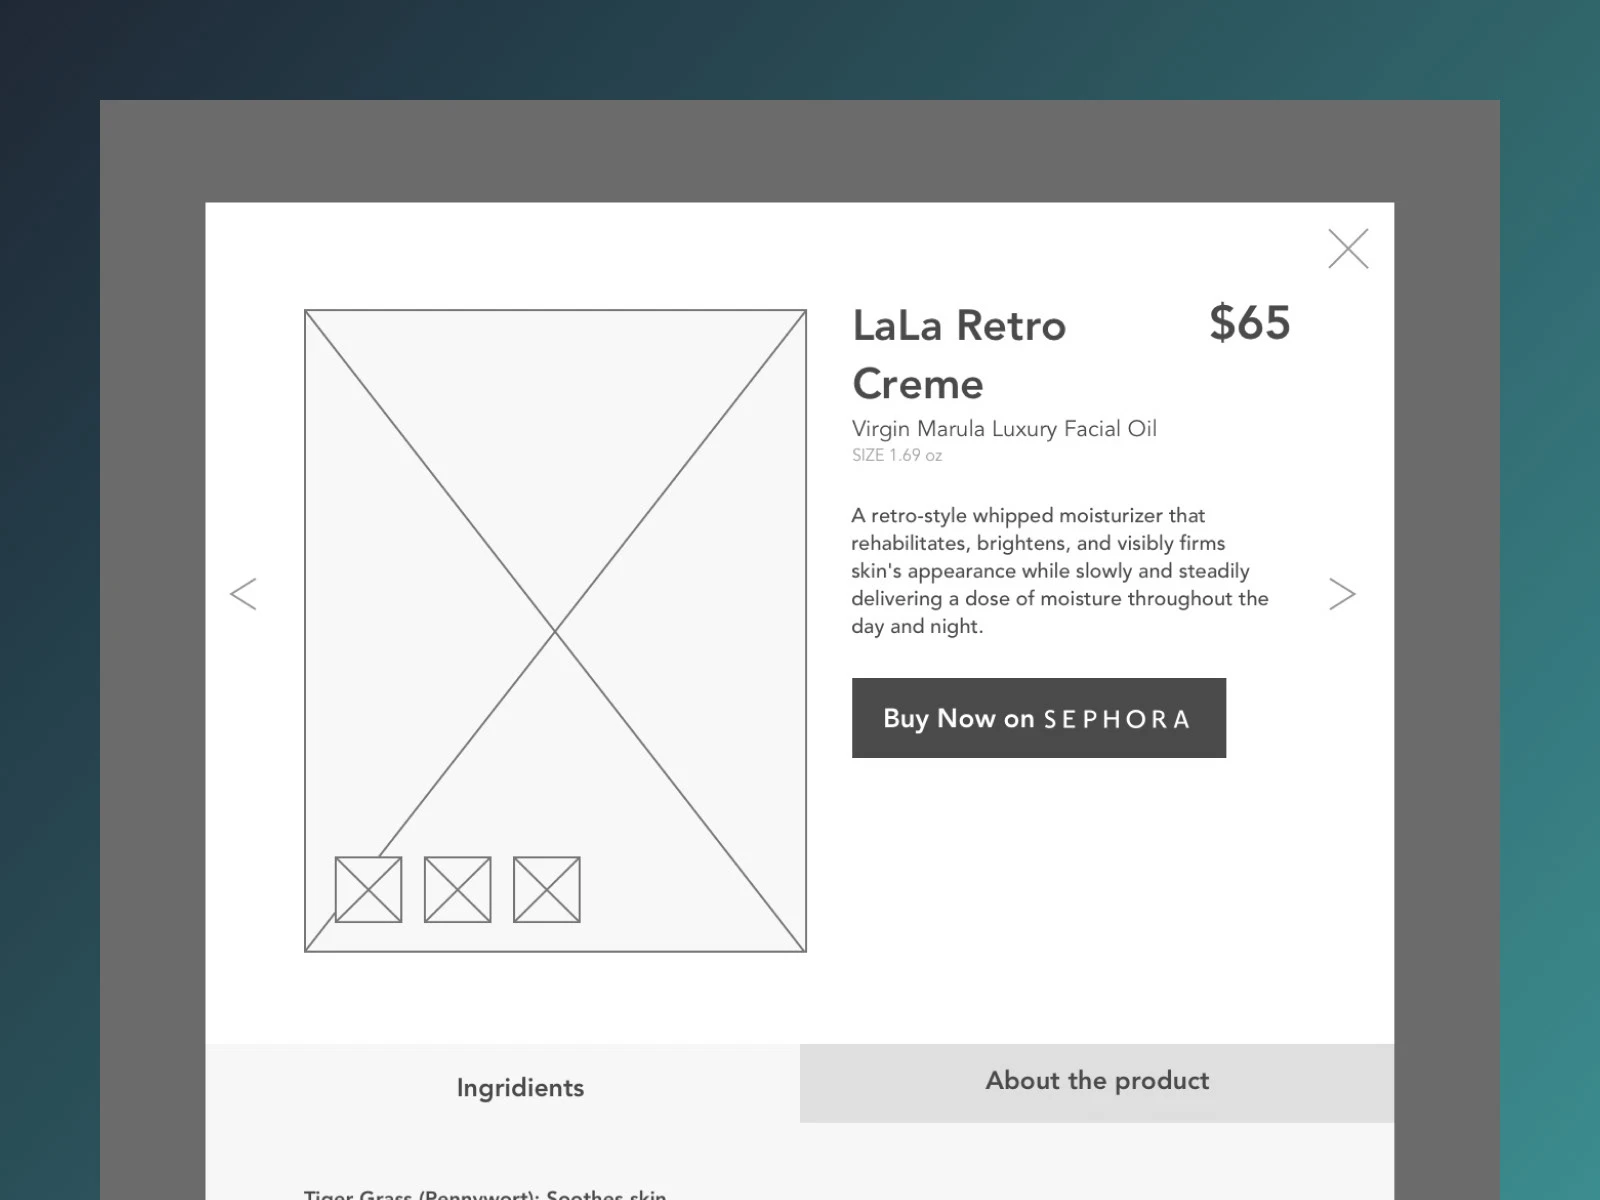Select the Virgin Marula Luxury Facial Oil subtitle
The height and width of the screenshot is (1200, 1600).
[x=1003, y=429]
